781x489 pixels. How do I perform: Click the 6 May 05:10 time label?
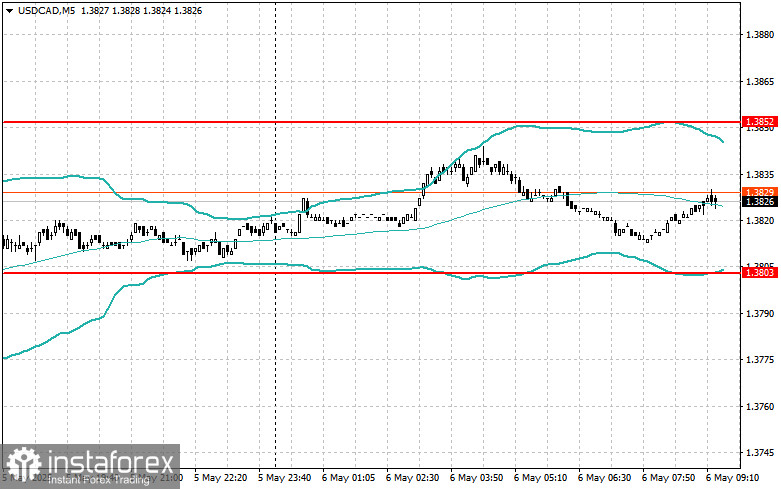540,478
